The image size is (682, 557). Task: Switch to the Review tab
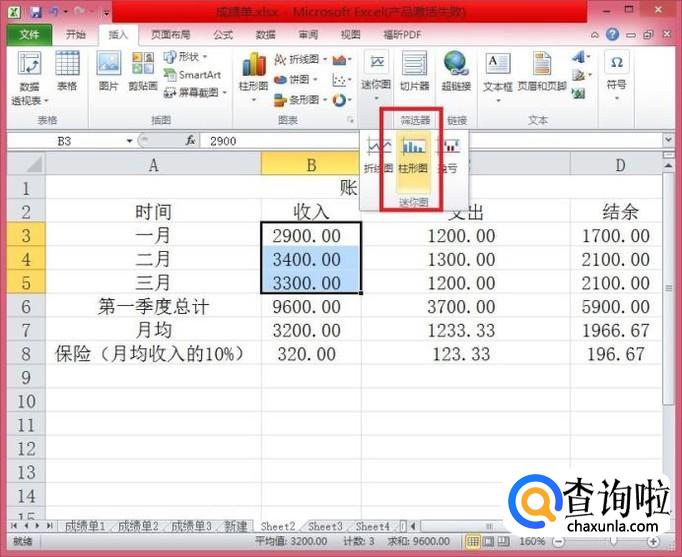pos(308,35)
